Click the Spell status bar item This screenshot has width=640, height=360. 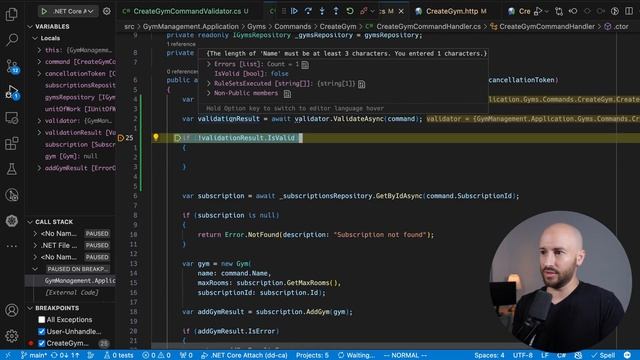pyautogui.click(x=603, y=355)
